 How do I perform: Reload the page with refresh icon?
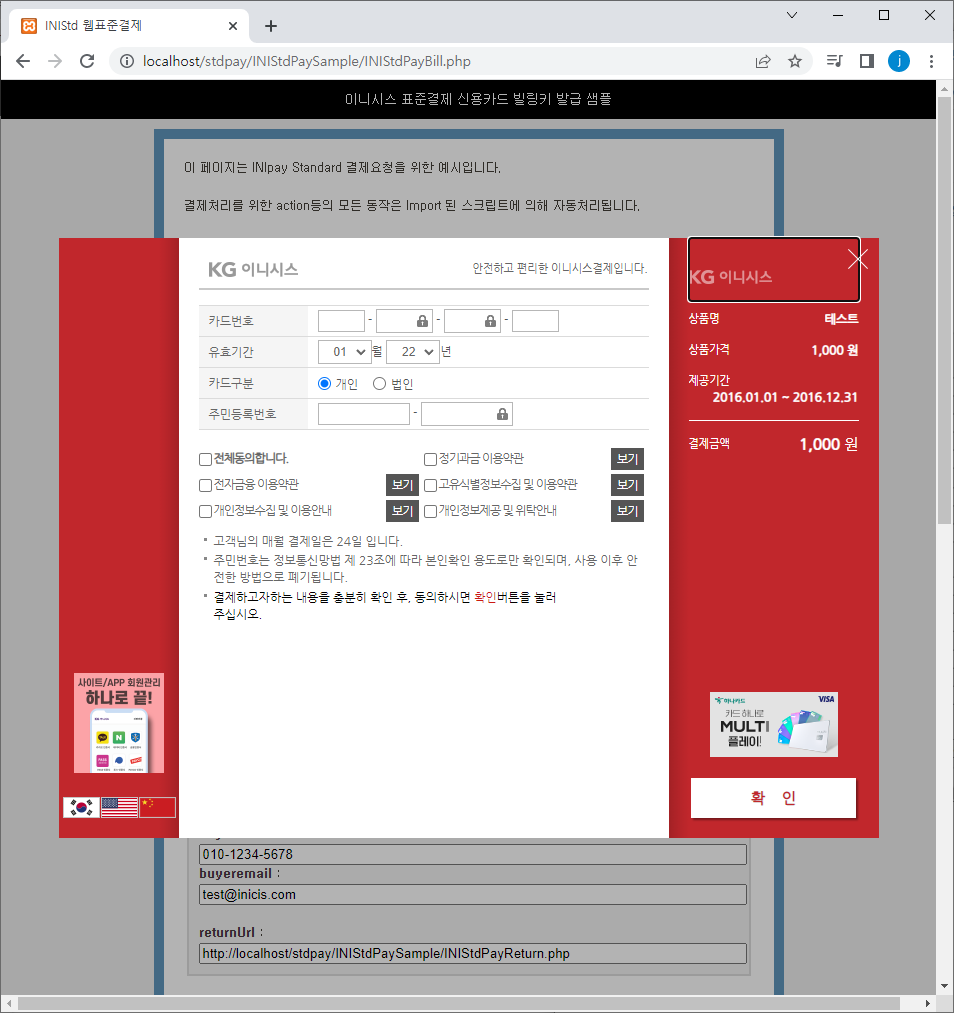(x=87, y=61)
